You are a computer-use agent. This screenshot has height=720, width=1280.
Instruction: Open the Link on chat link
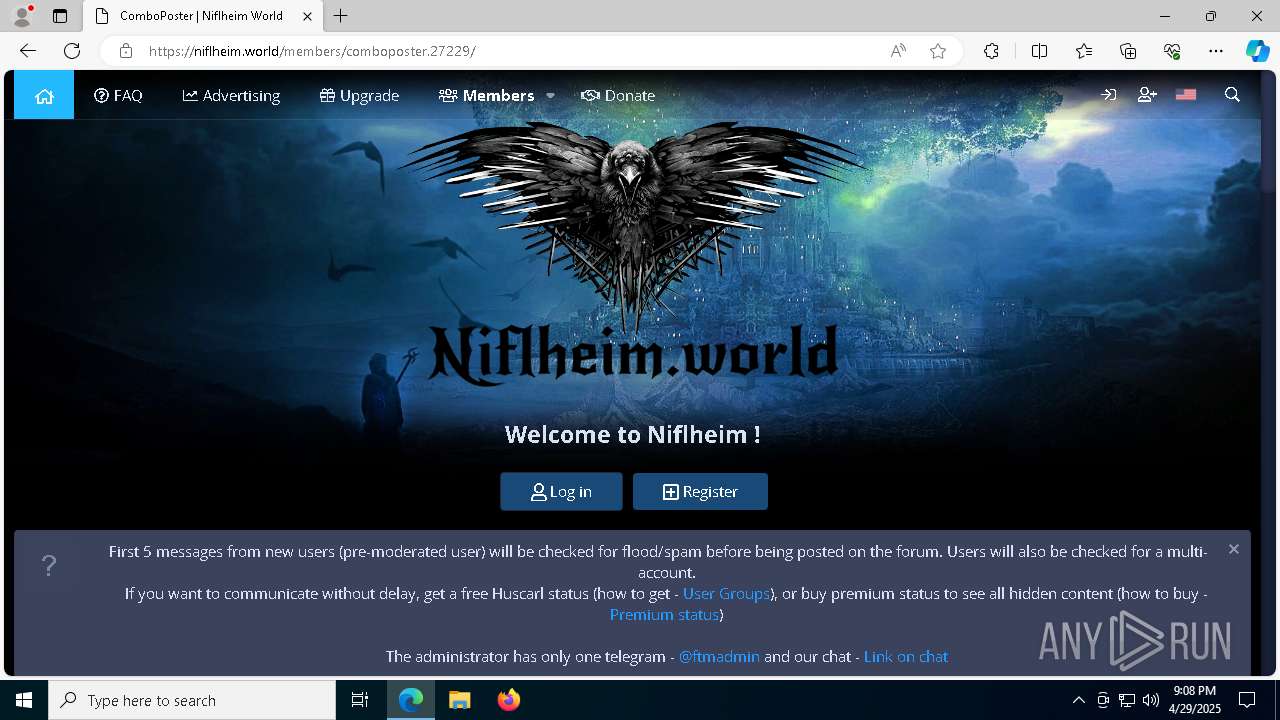[x=906, y=657]
